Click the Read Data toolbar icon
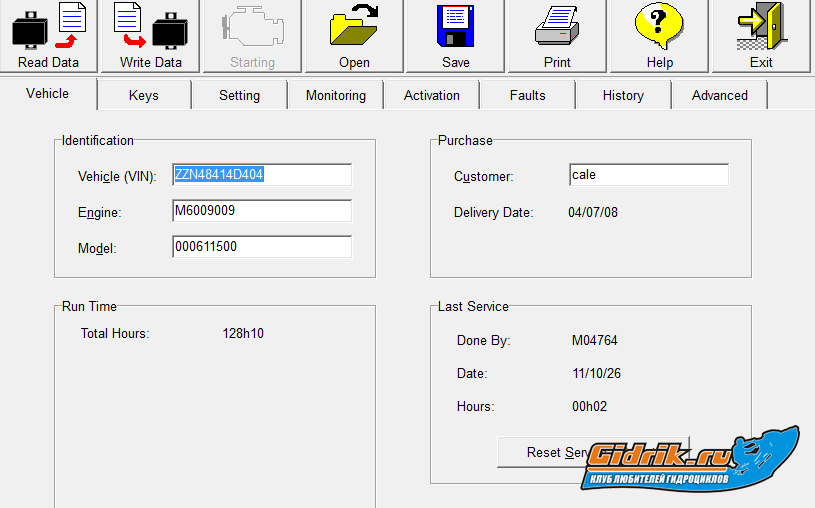The image size is (815, 508). tap(48, 27)
